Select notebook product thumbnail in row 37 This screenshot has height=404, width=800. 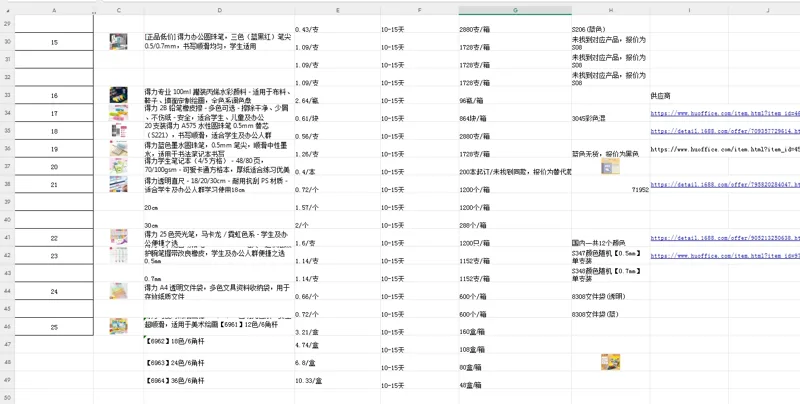tap(118, 166)
